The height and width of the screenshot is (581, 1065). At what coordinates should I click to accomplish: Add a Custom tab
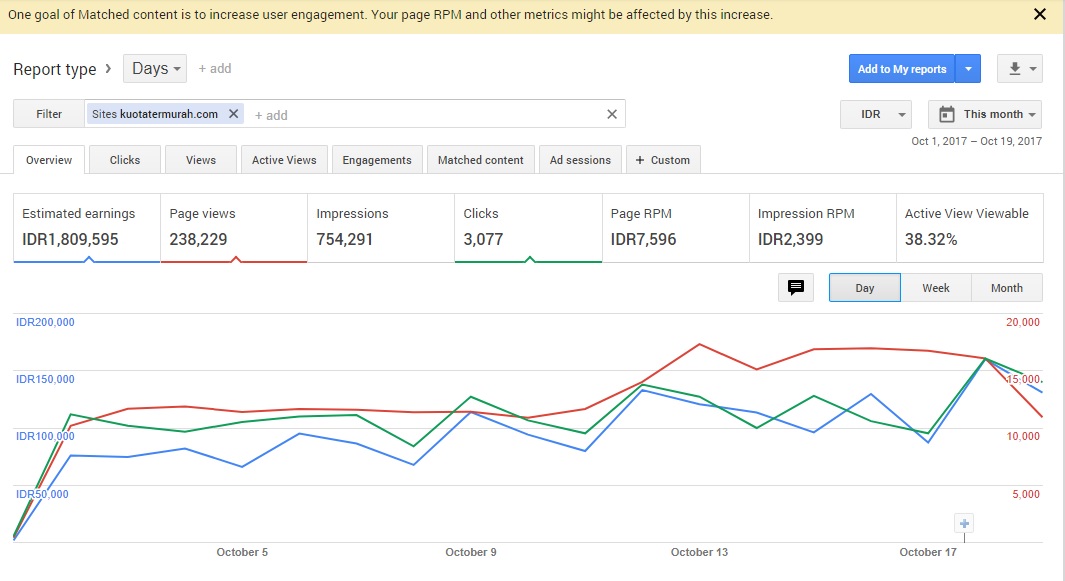click(x=663, y=160)
